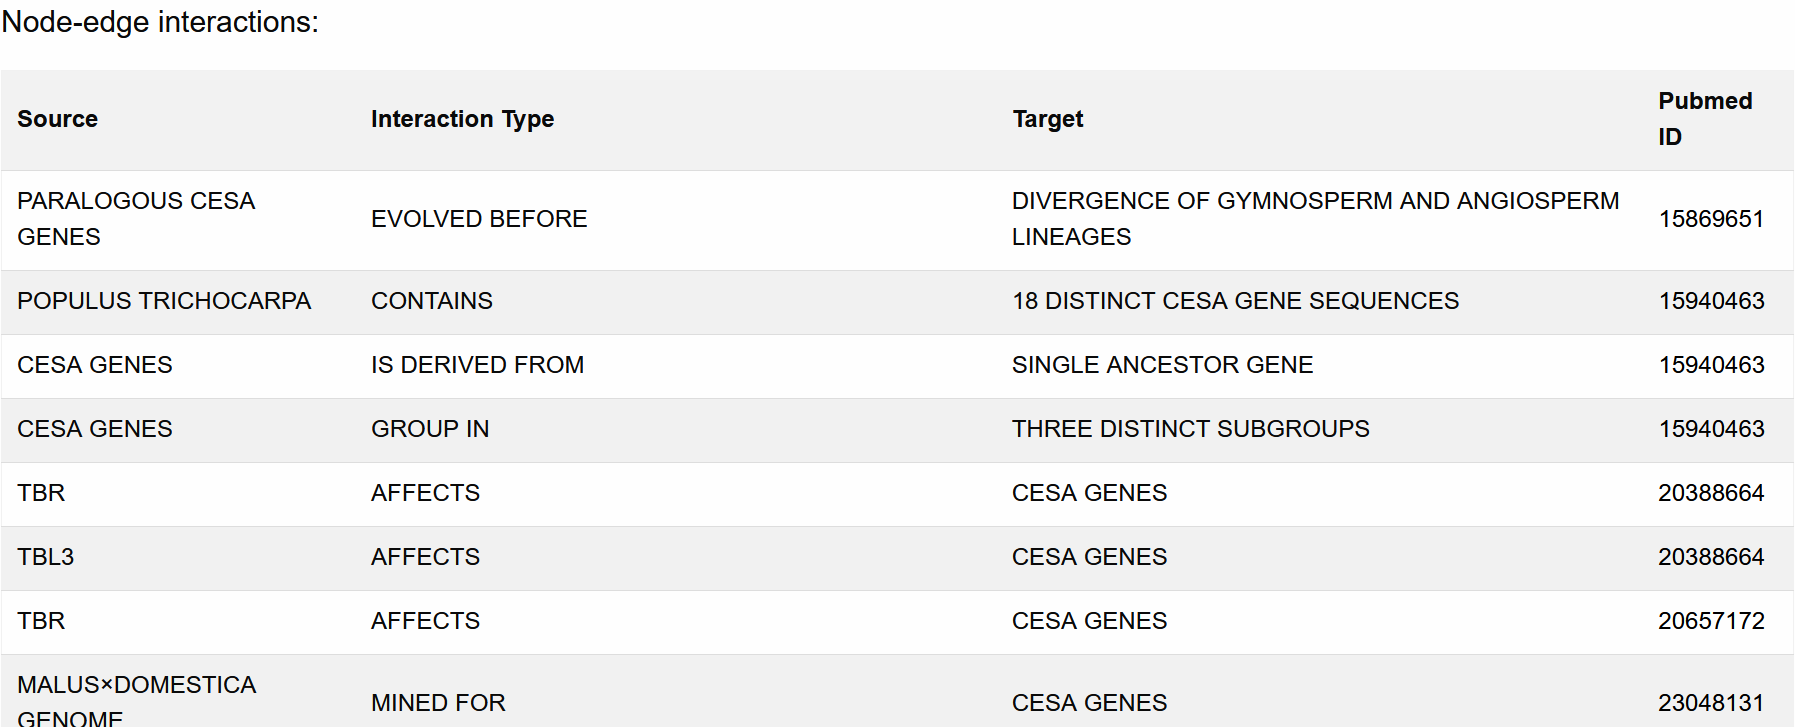Screen dimensions: 1795x727
Task: Open Pubmed ID 23048131
Action: 1711,703
